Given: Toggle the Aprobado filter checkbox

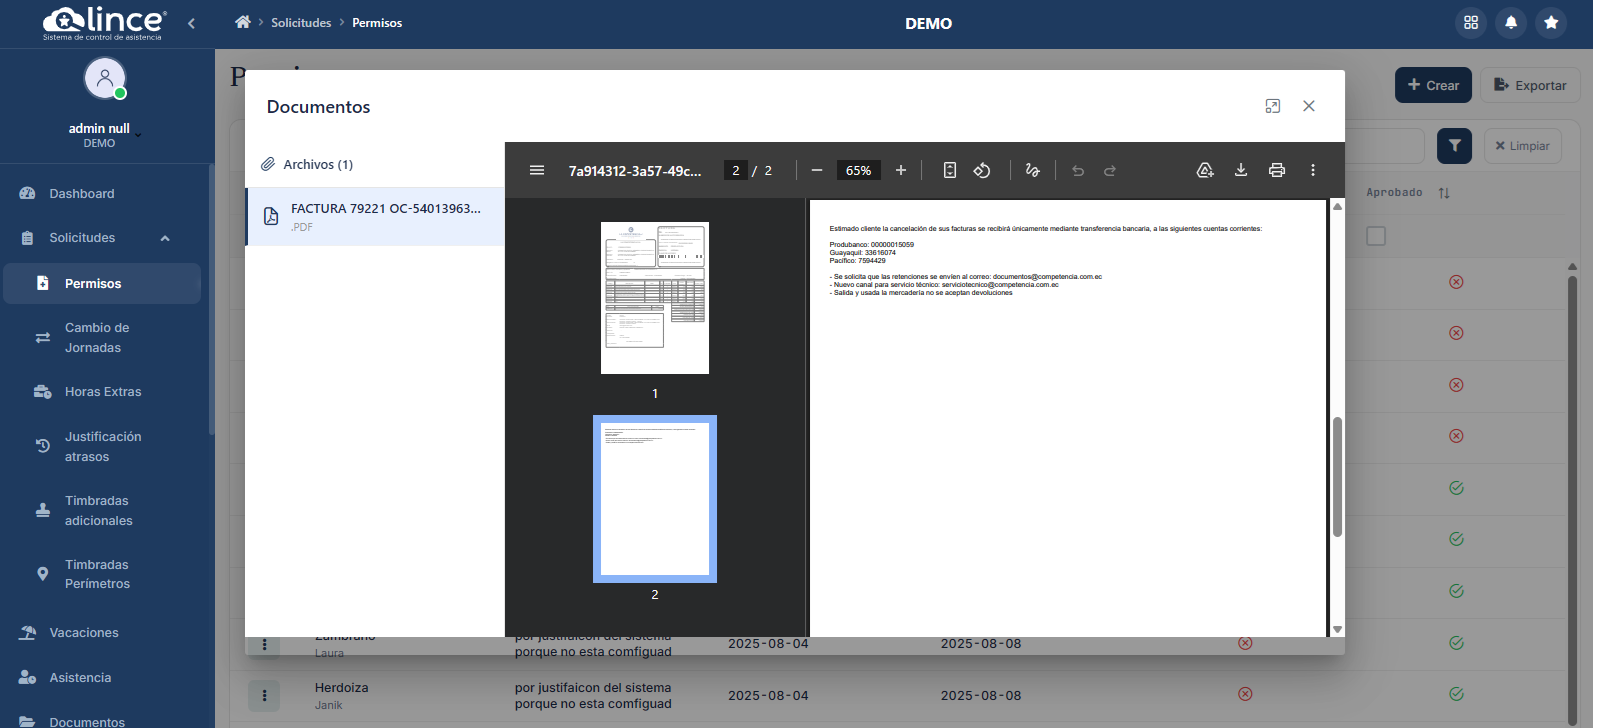Looking at the screenshot, I should 1376,236.
